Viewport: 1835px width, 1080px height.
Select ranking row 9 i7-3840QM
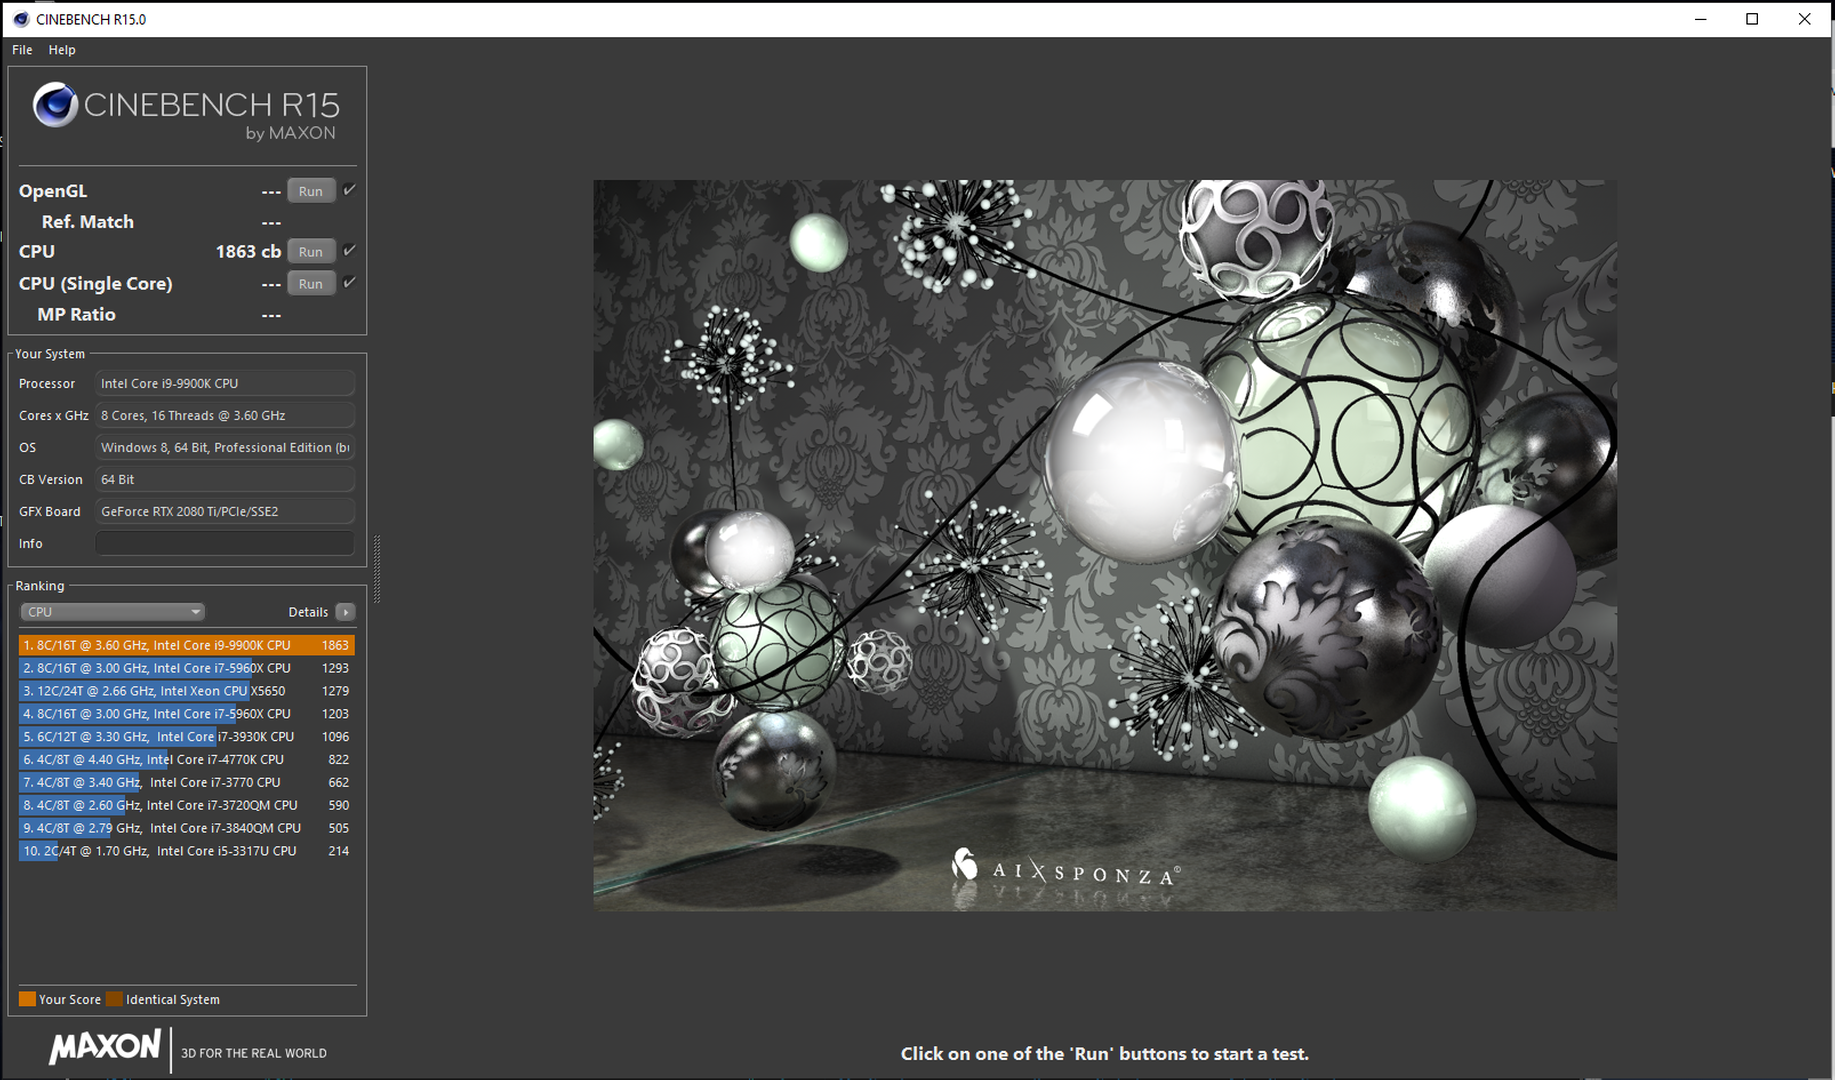coord(187,828)
